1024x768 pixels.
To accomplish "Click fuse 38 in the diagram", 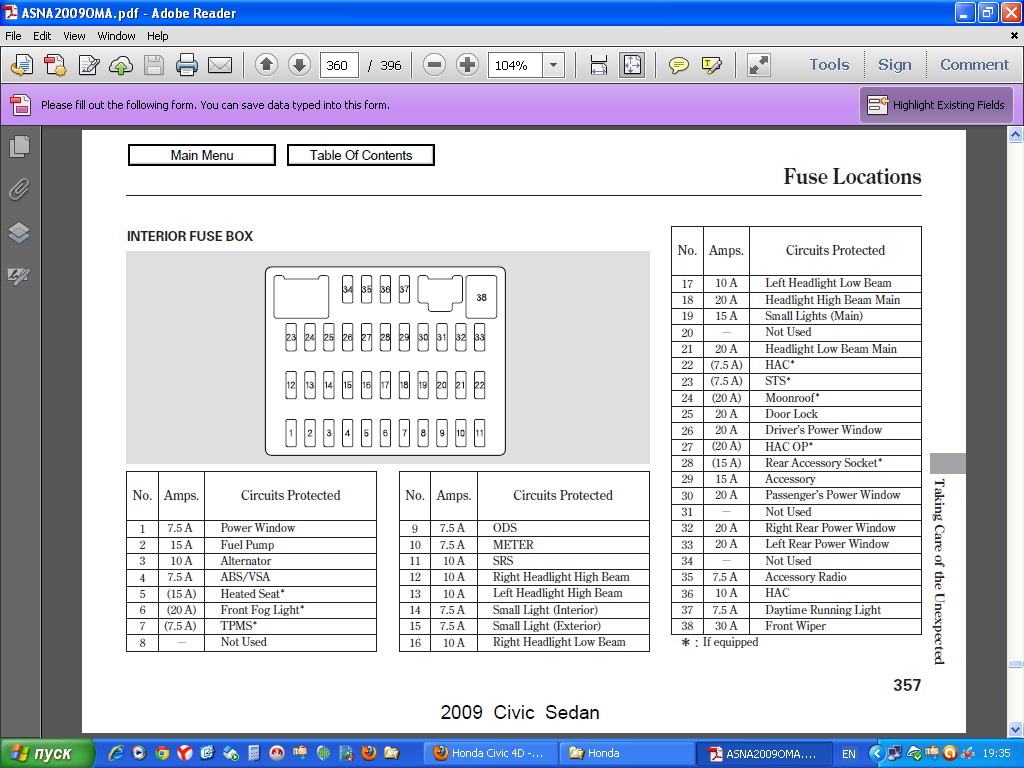I will [x=481, y=297].
